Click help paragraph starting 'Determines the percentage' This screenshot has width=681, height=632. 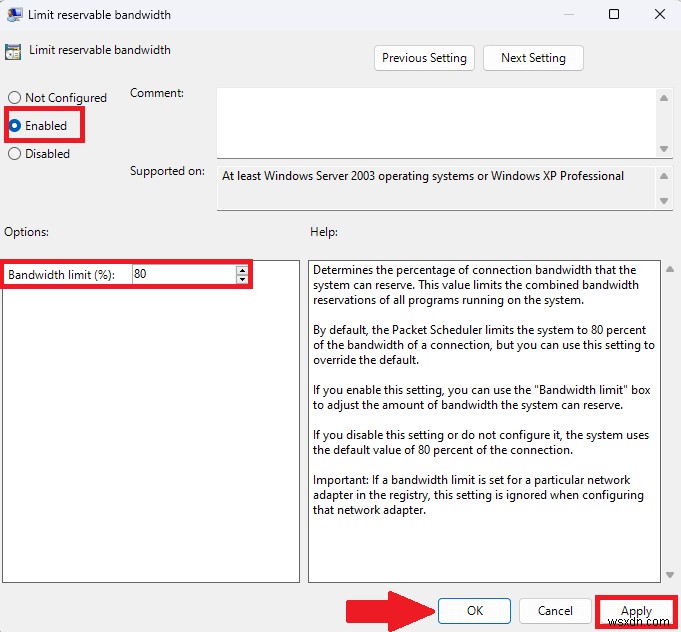(476, 285)
